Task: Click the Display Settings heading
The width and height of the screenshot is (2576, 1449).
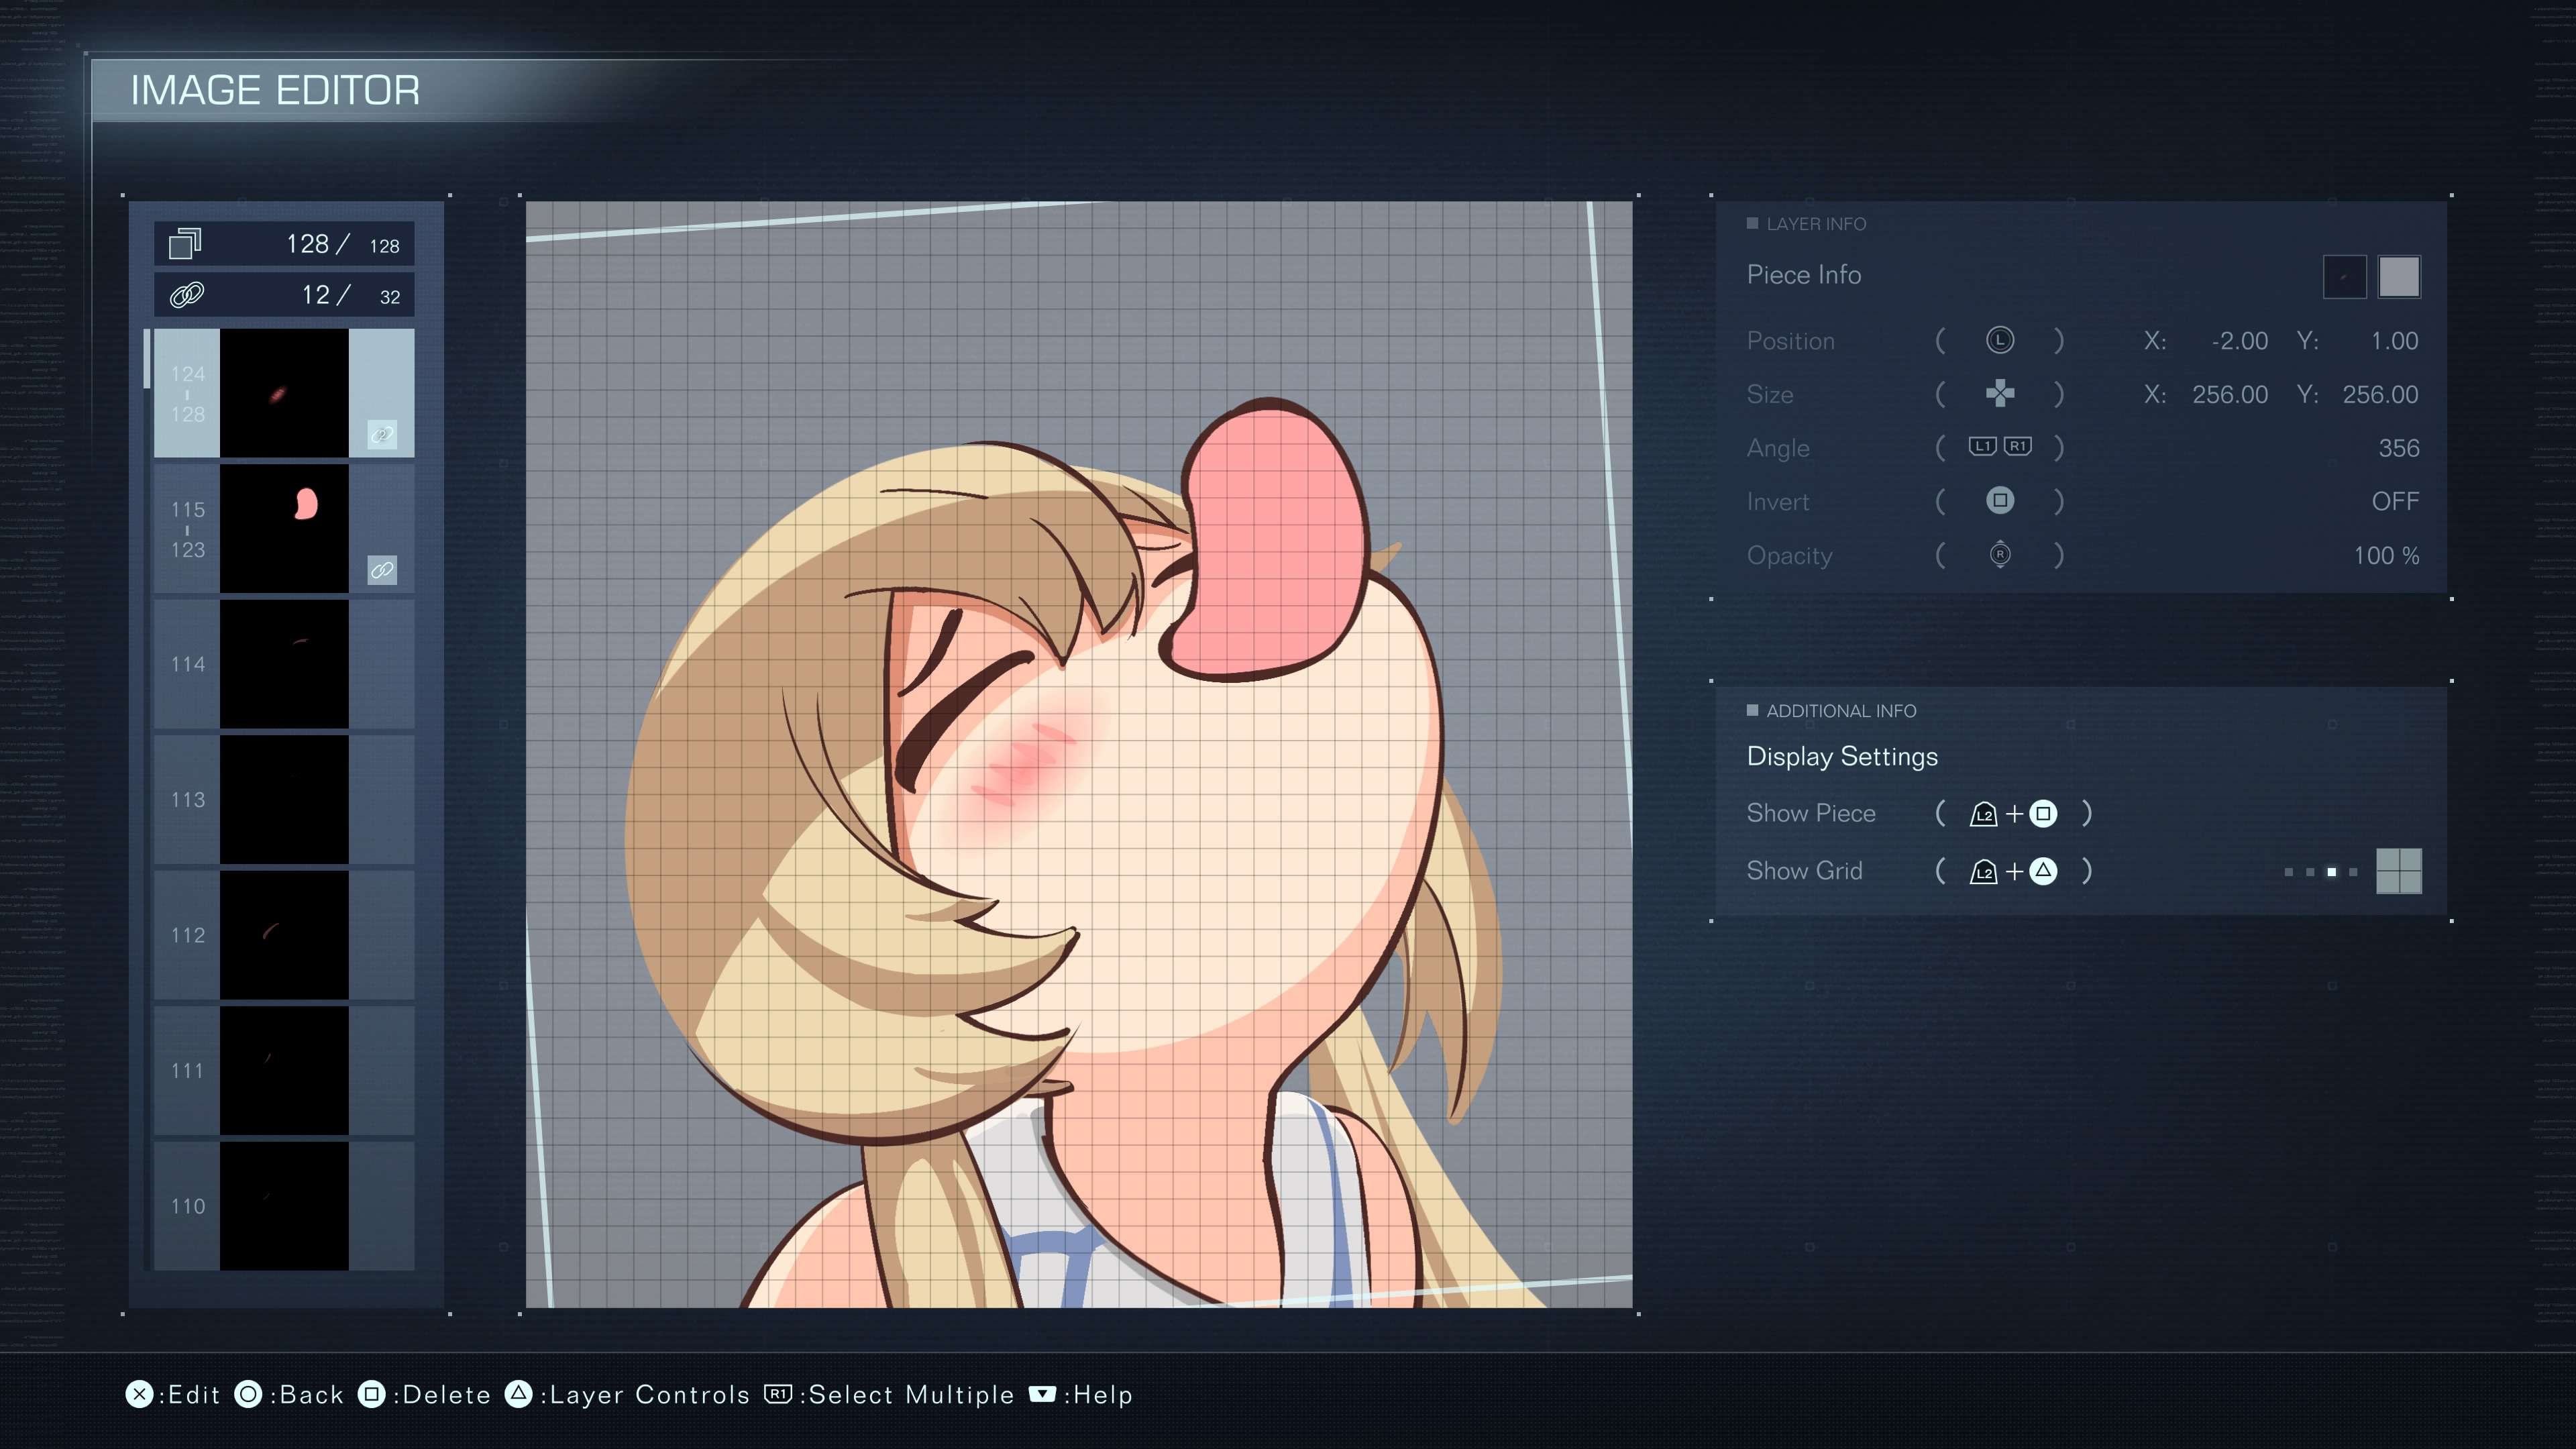Action: 1842,757
